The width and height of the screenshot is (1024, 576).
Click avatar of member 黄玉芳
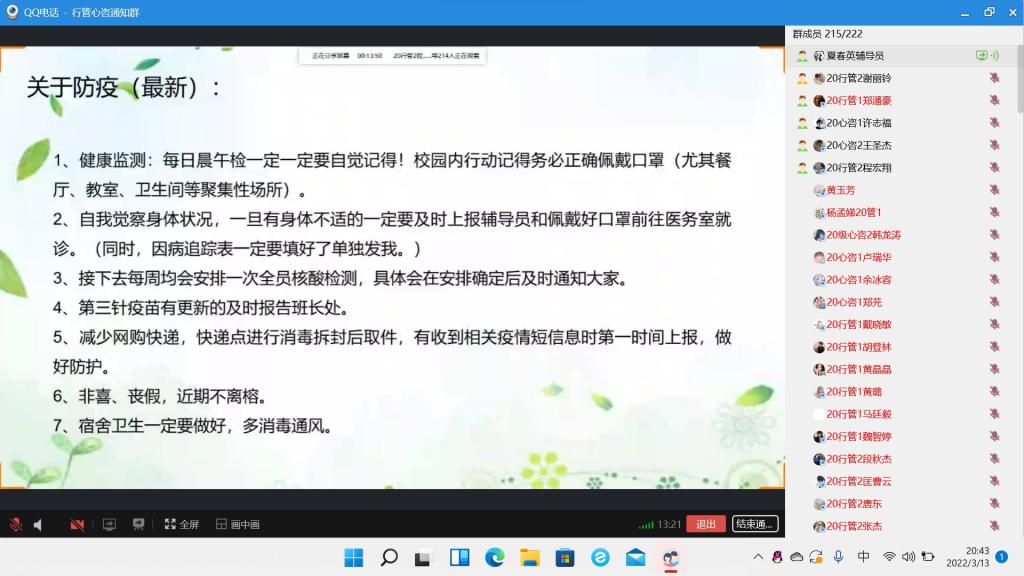(x=819, y=190)
